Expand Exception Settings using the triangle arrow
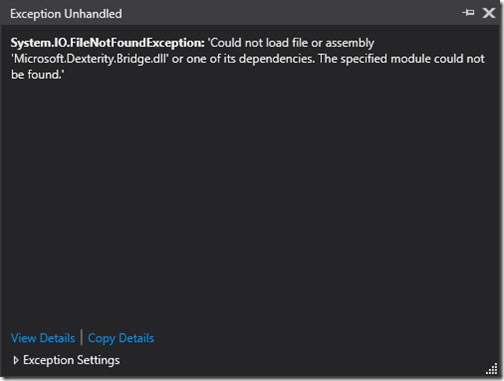Viewport: 504px width, 381px height. (x=15, y=360)
